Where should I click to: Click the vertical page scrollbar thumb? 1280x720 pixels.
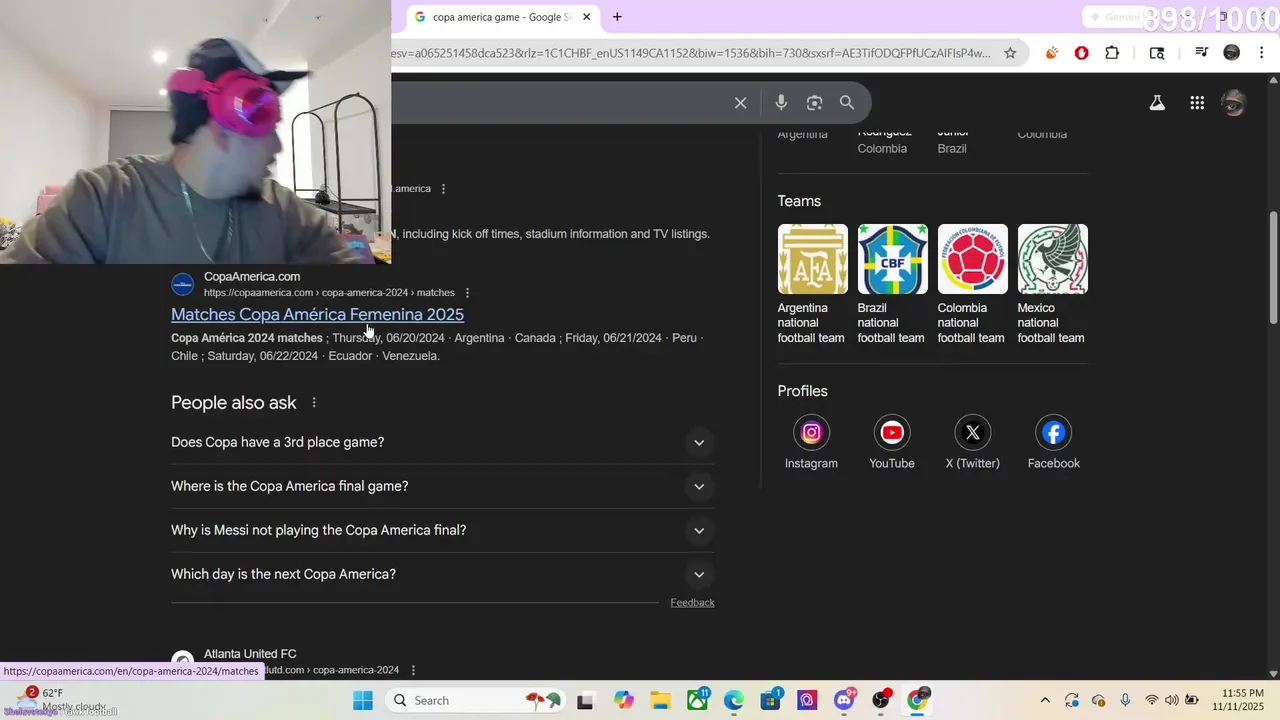pos(1273,266)
